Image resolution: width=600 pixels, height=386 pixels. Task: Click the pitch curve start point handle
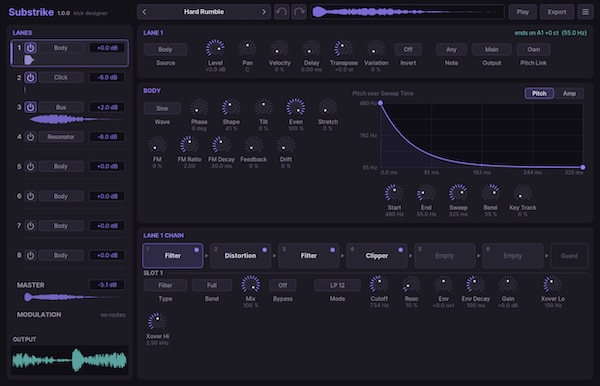(380, 103)
